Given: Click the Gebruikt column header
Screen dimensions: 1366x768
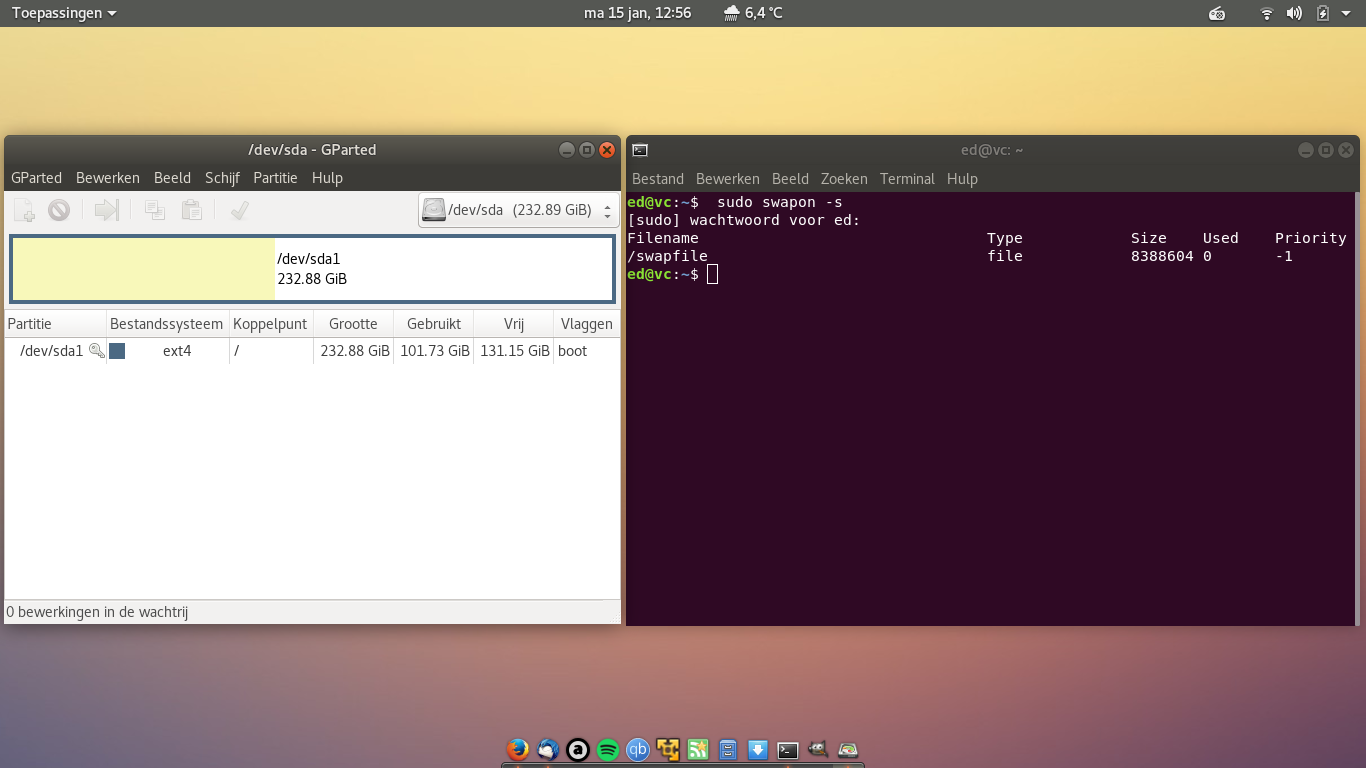Looking at the screenshot, I should (x=433, y=324).
